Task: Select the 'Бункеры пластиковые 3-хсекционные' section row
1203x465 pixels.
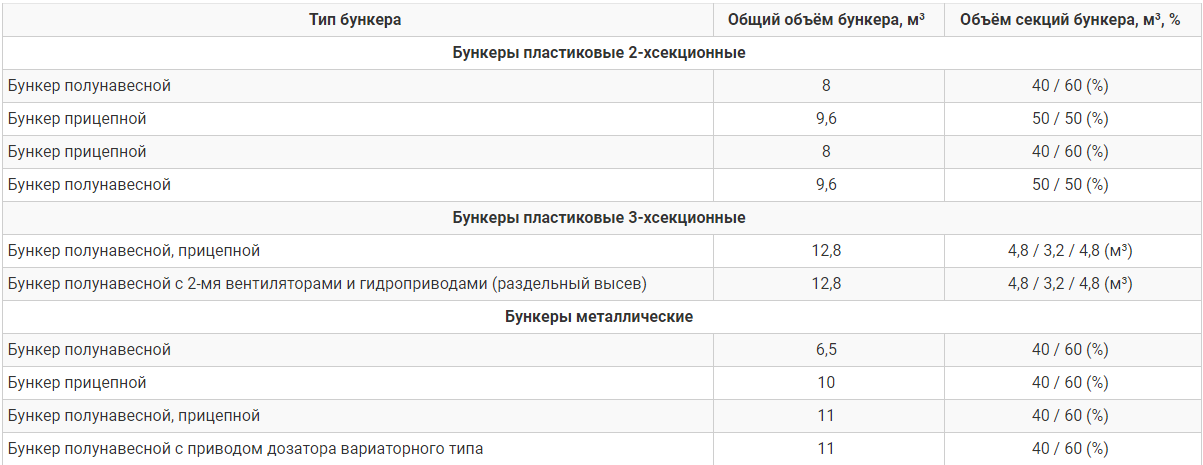Action: click(x=599, y=218)
